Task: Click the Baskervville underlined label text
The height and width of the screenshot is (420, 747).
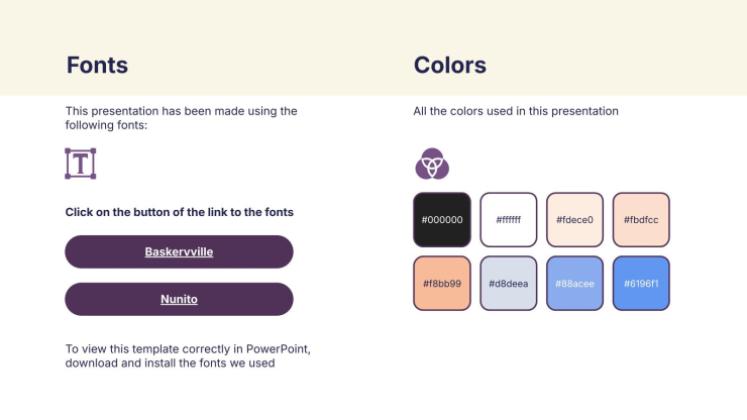Action: pos(179,252)
